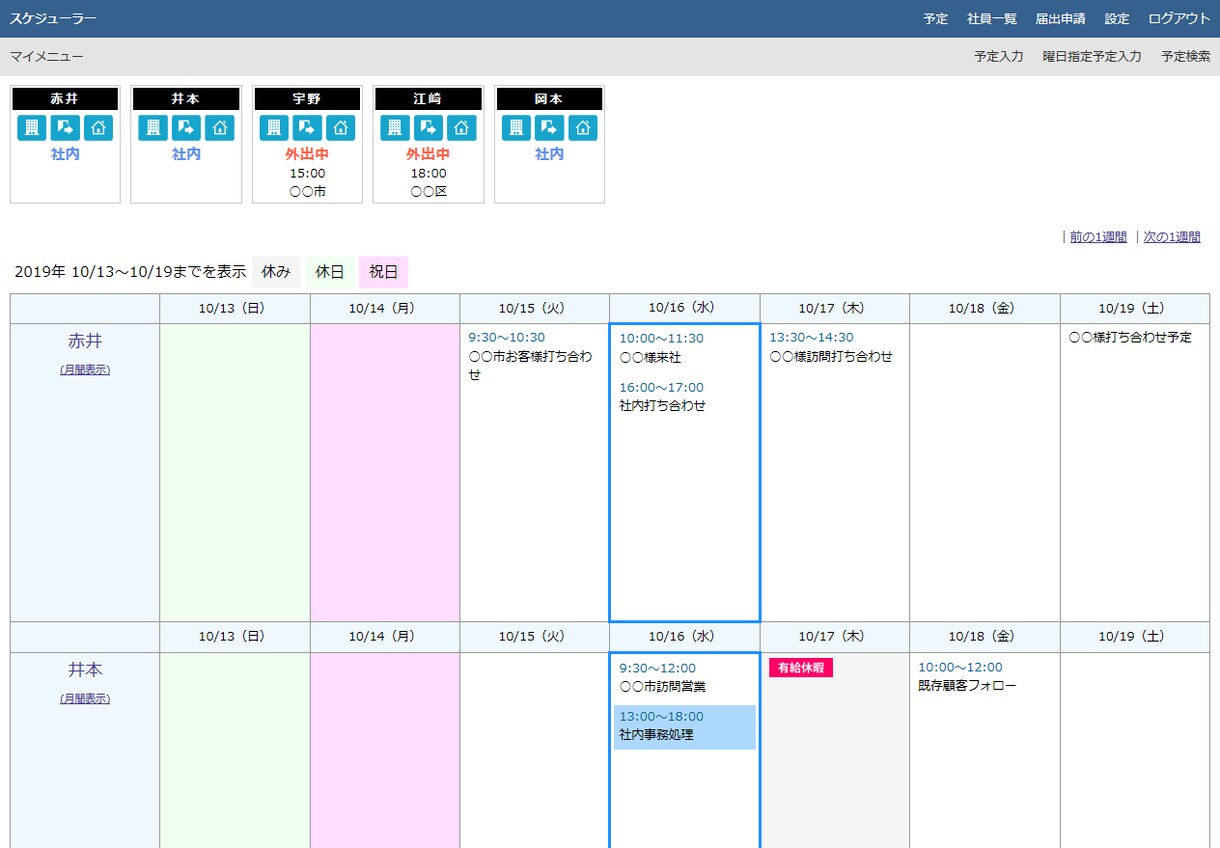1220x848 pixels.
Task: Open 月間表示 for 赤井
Action: pyautogui.click(x=85, y=370)
